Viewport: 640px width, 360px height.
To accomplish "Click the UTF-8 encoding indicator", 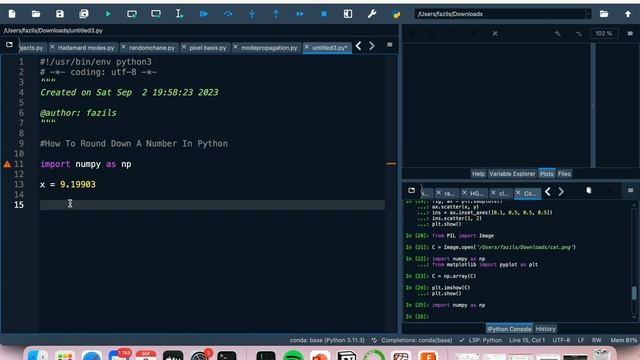I will 561,340.
